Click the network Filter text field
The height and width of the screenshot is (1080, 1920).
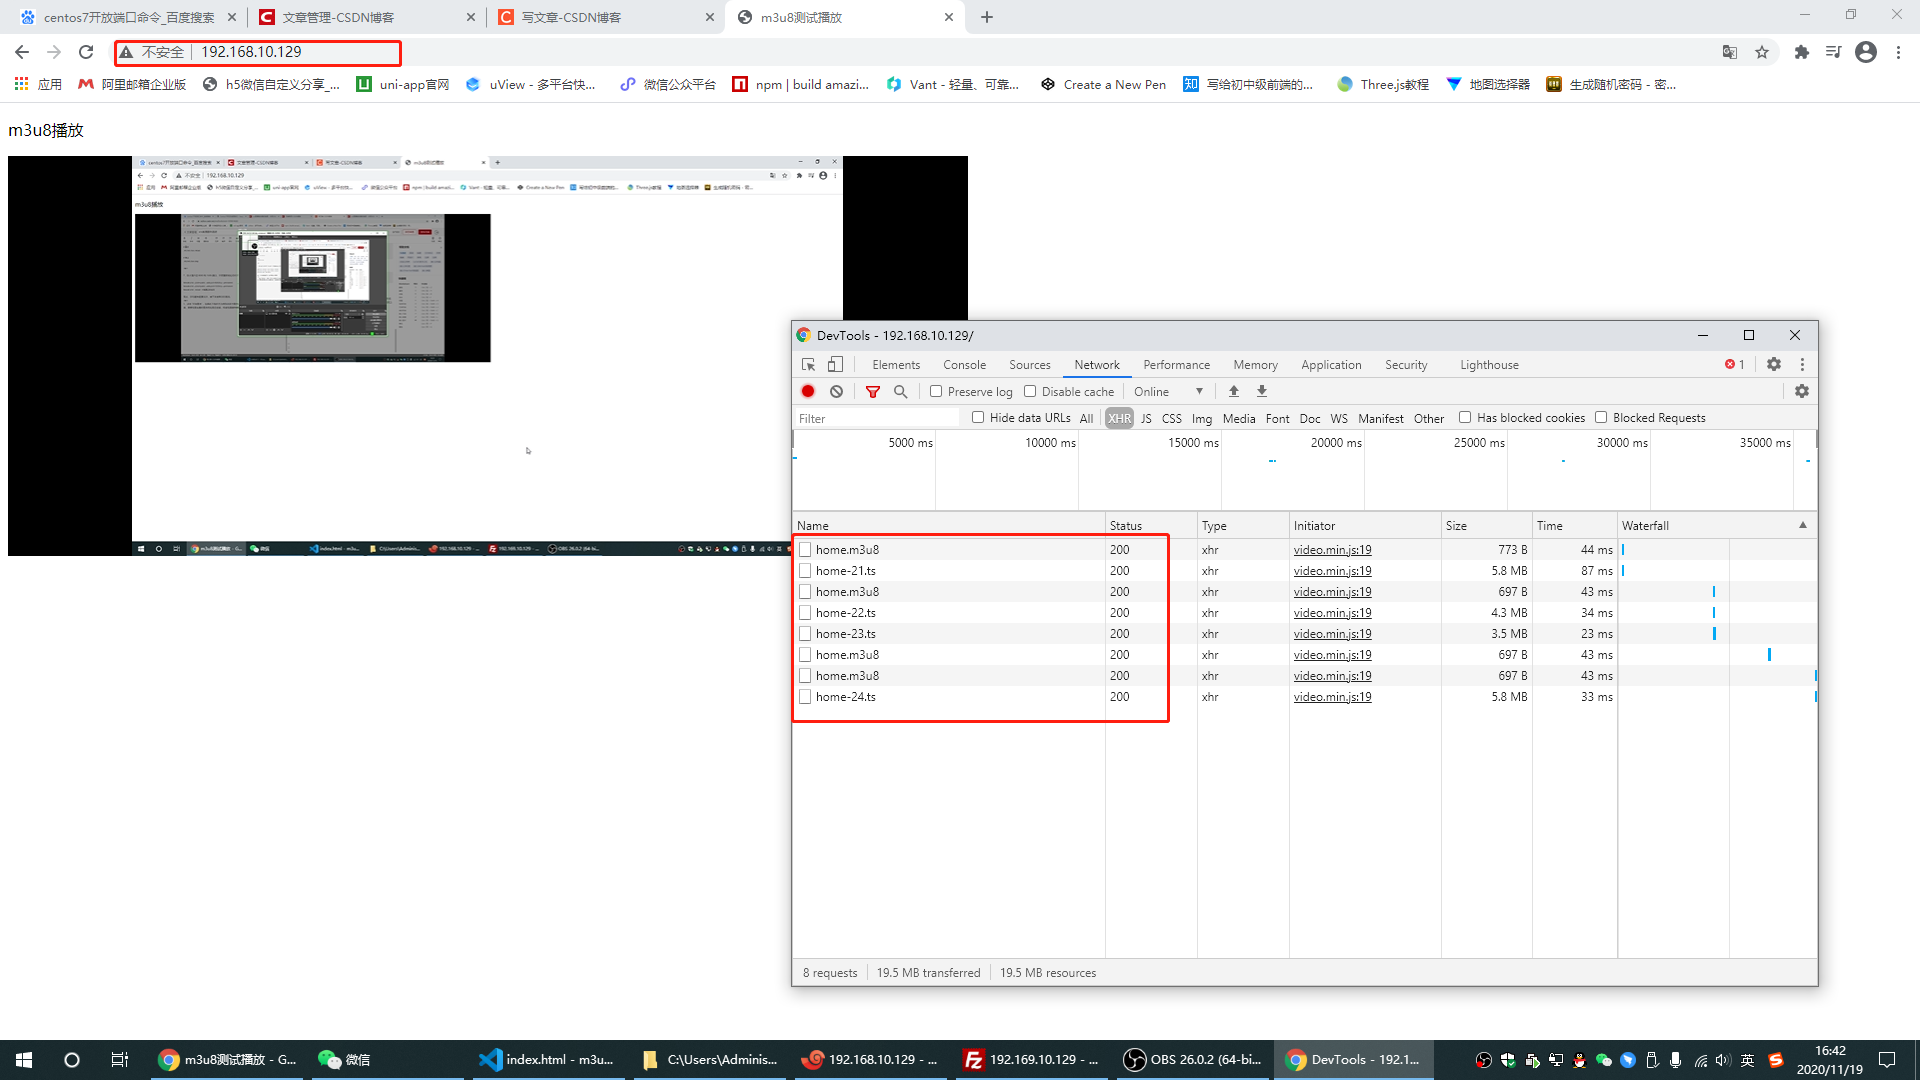click(x=875, y=418)
